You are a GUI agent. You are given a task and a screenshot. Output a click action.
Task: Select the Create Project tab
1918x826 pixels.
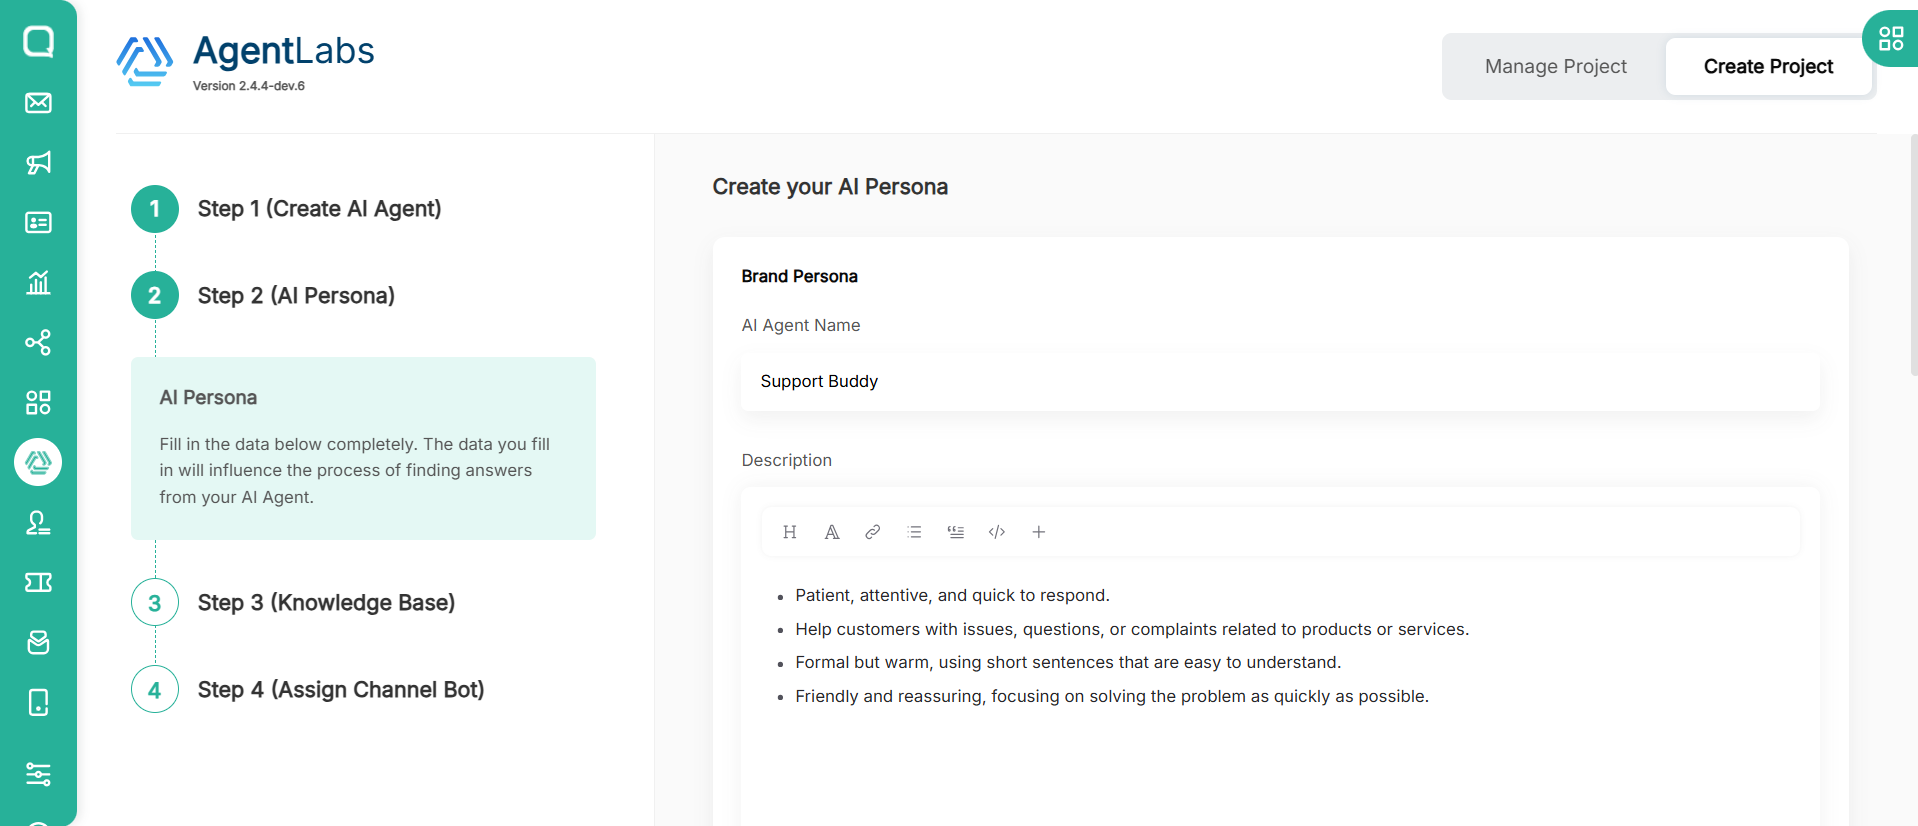1768,67
